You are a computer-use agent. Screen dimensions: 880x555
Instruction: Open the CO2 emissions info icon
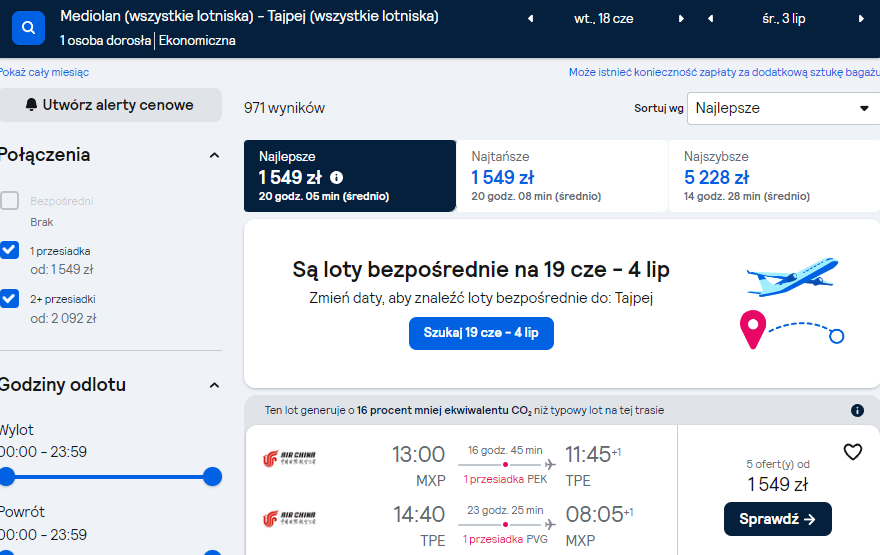(857, 410)
